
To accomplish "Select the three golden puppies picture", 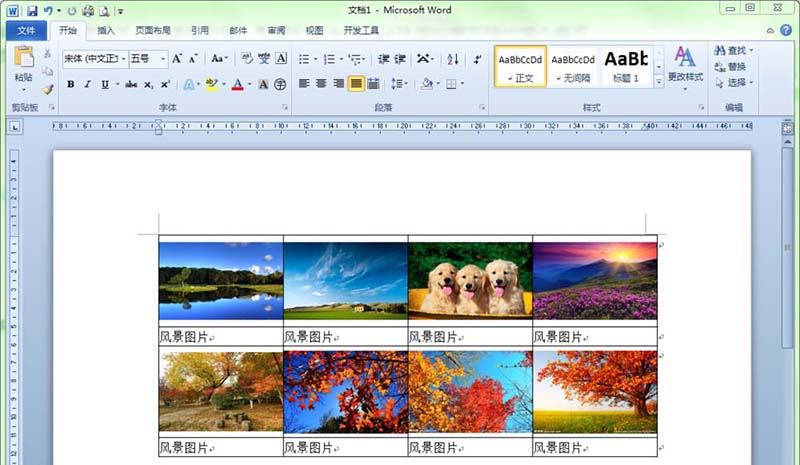I will (x=470, y=280).
